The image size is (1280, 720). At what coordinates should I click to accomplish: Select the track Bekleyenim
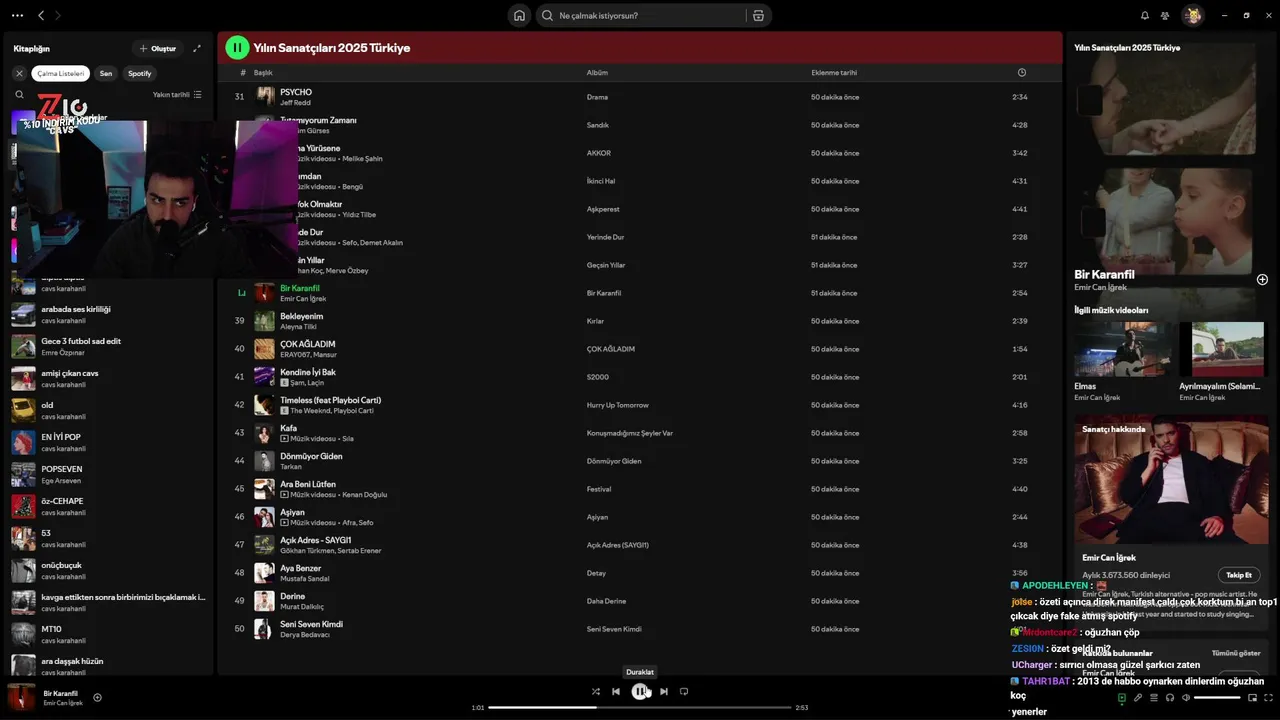pyautogui.click(x=639, y=321)
